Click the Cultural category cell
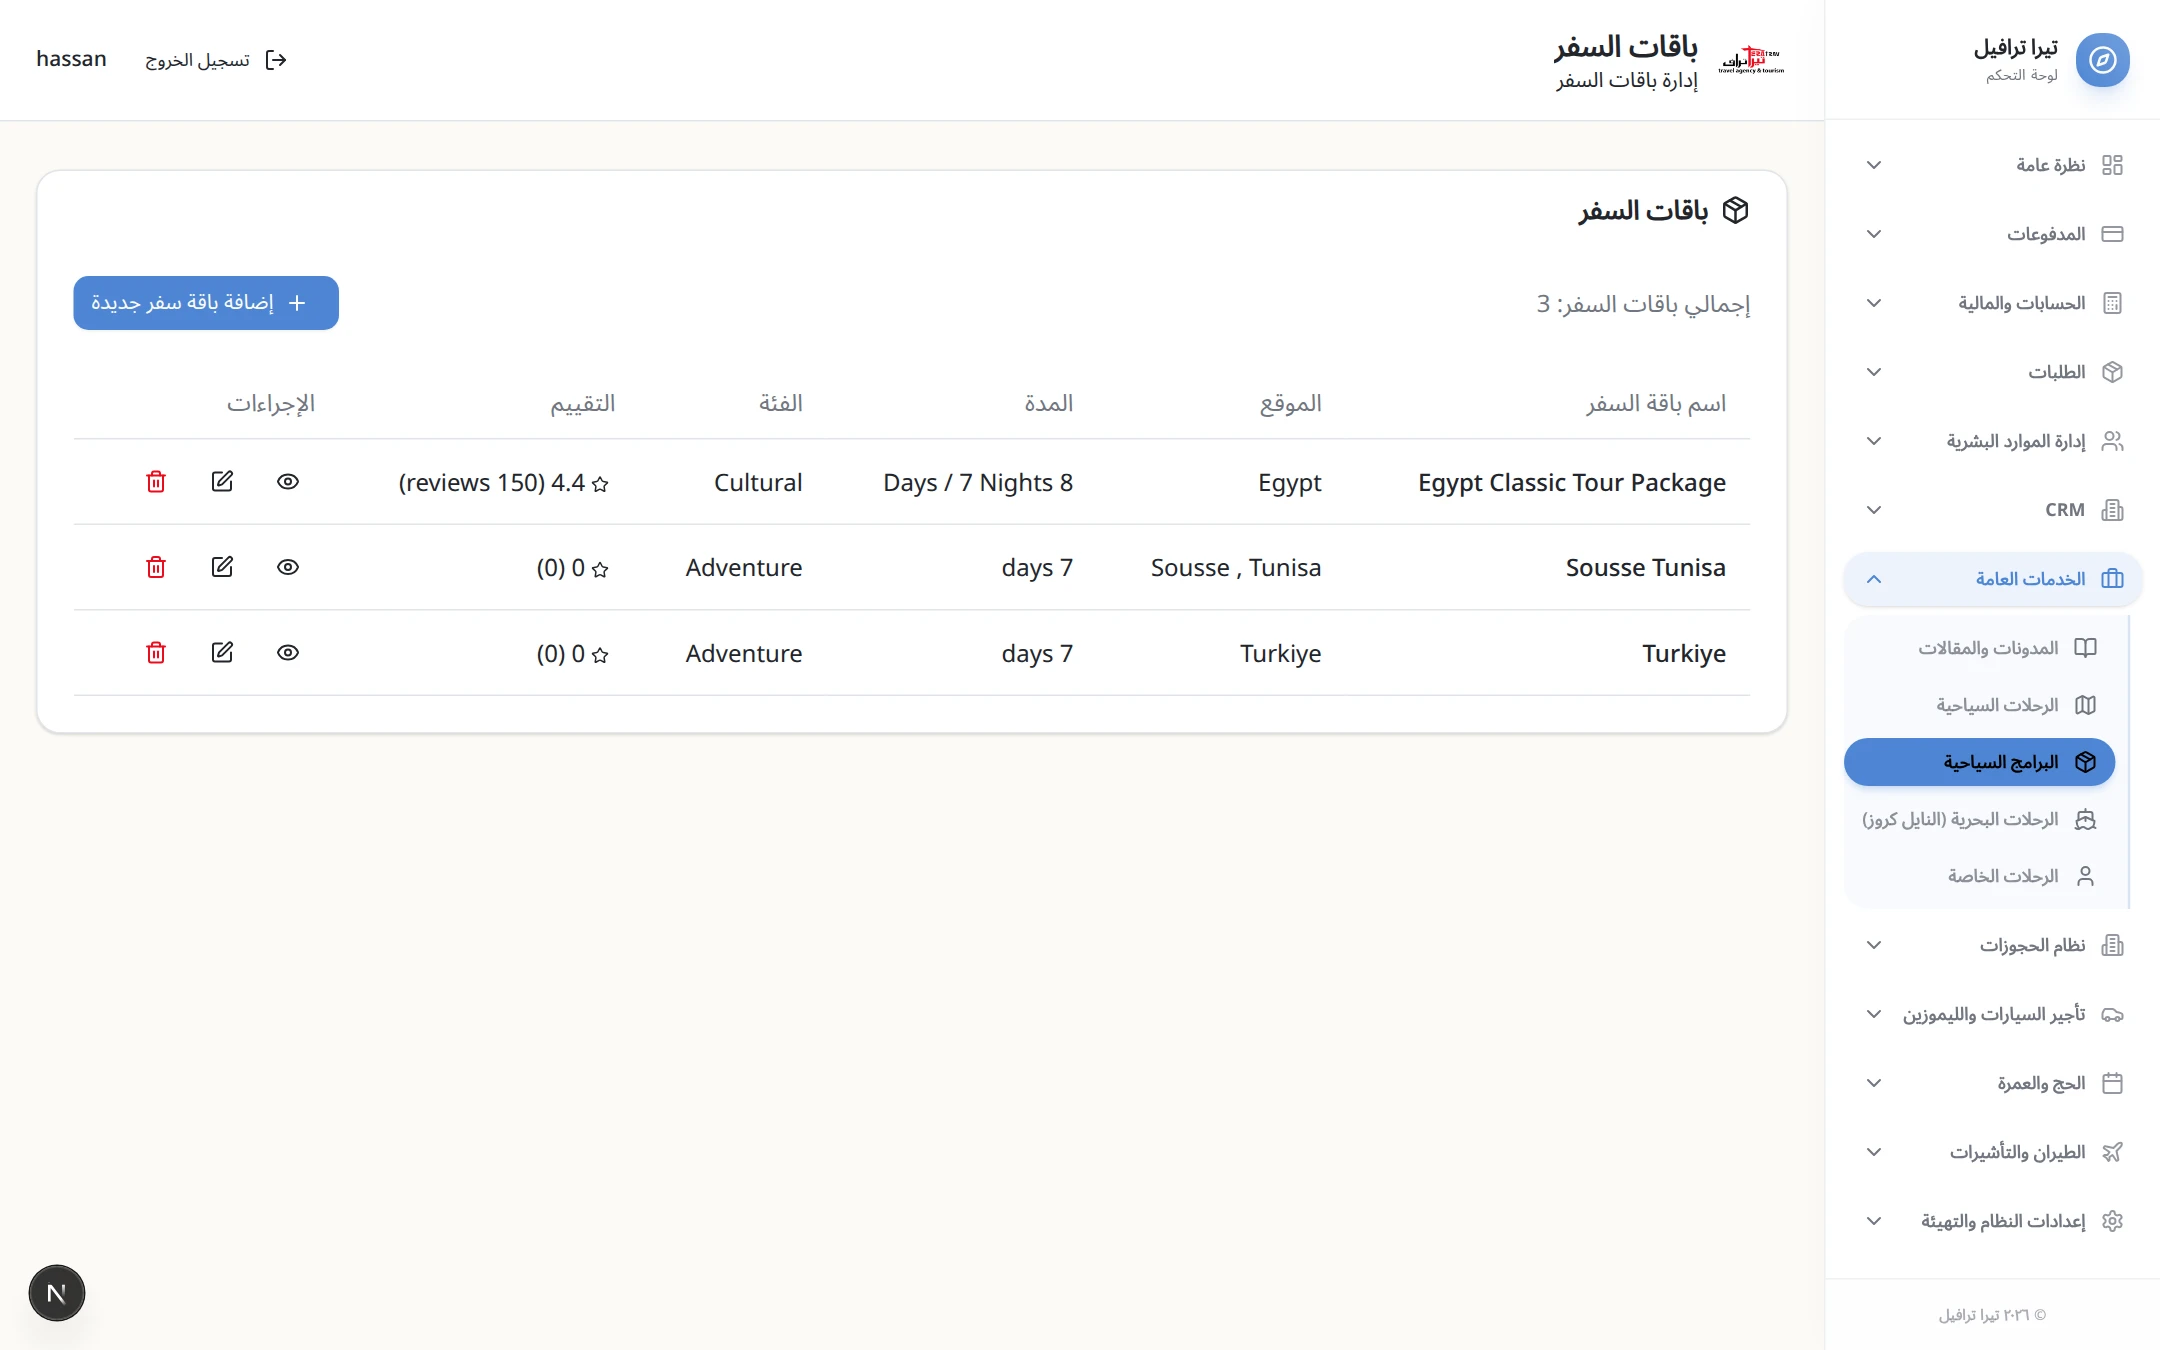 [758, 482]
